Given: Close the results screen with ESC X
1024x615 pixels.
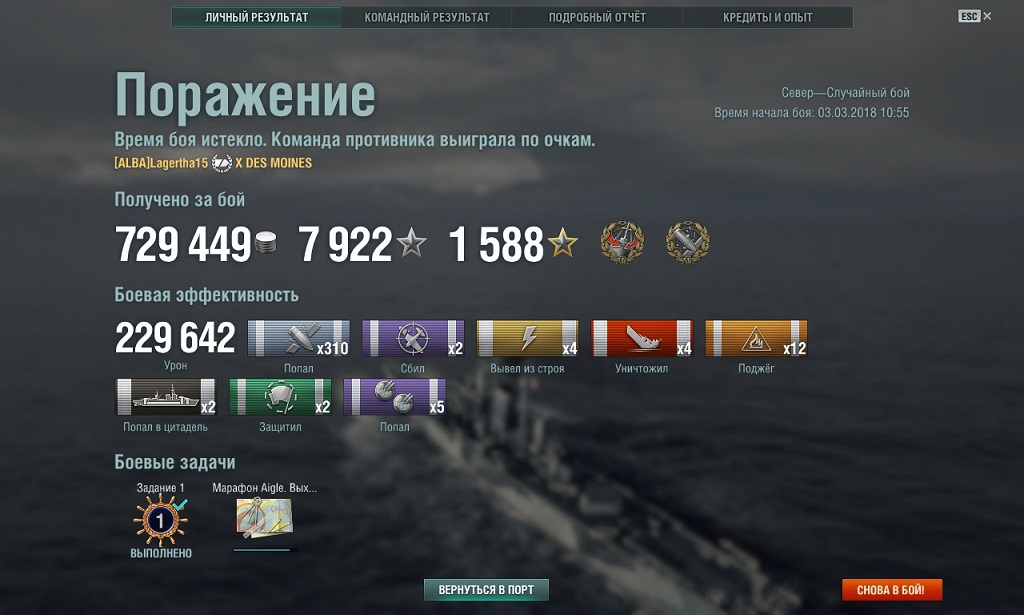Looking at the screenshot, I should [x=974, y=16].
